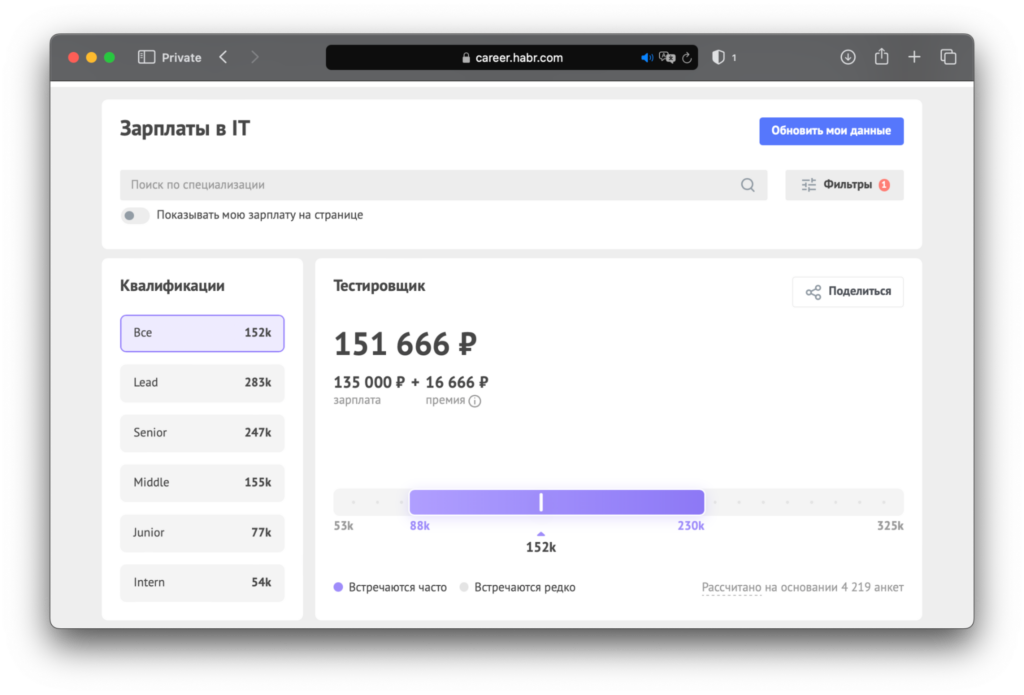Show Safari downloads
The height and width of the screenshot is (695, 1024).
tap(848, 58)
